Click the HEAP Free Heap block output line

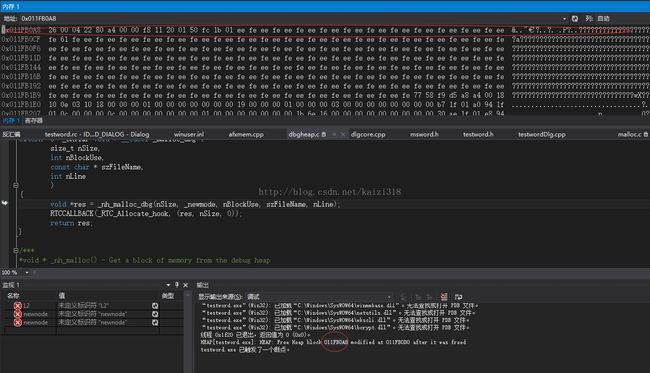[333, 342]
